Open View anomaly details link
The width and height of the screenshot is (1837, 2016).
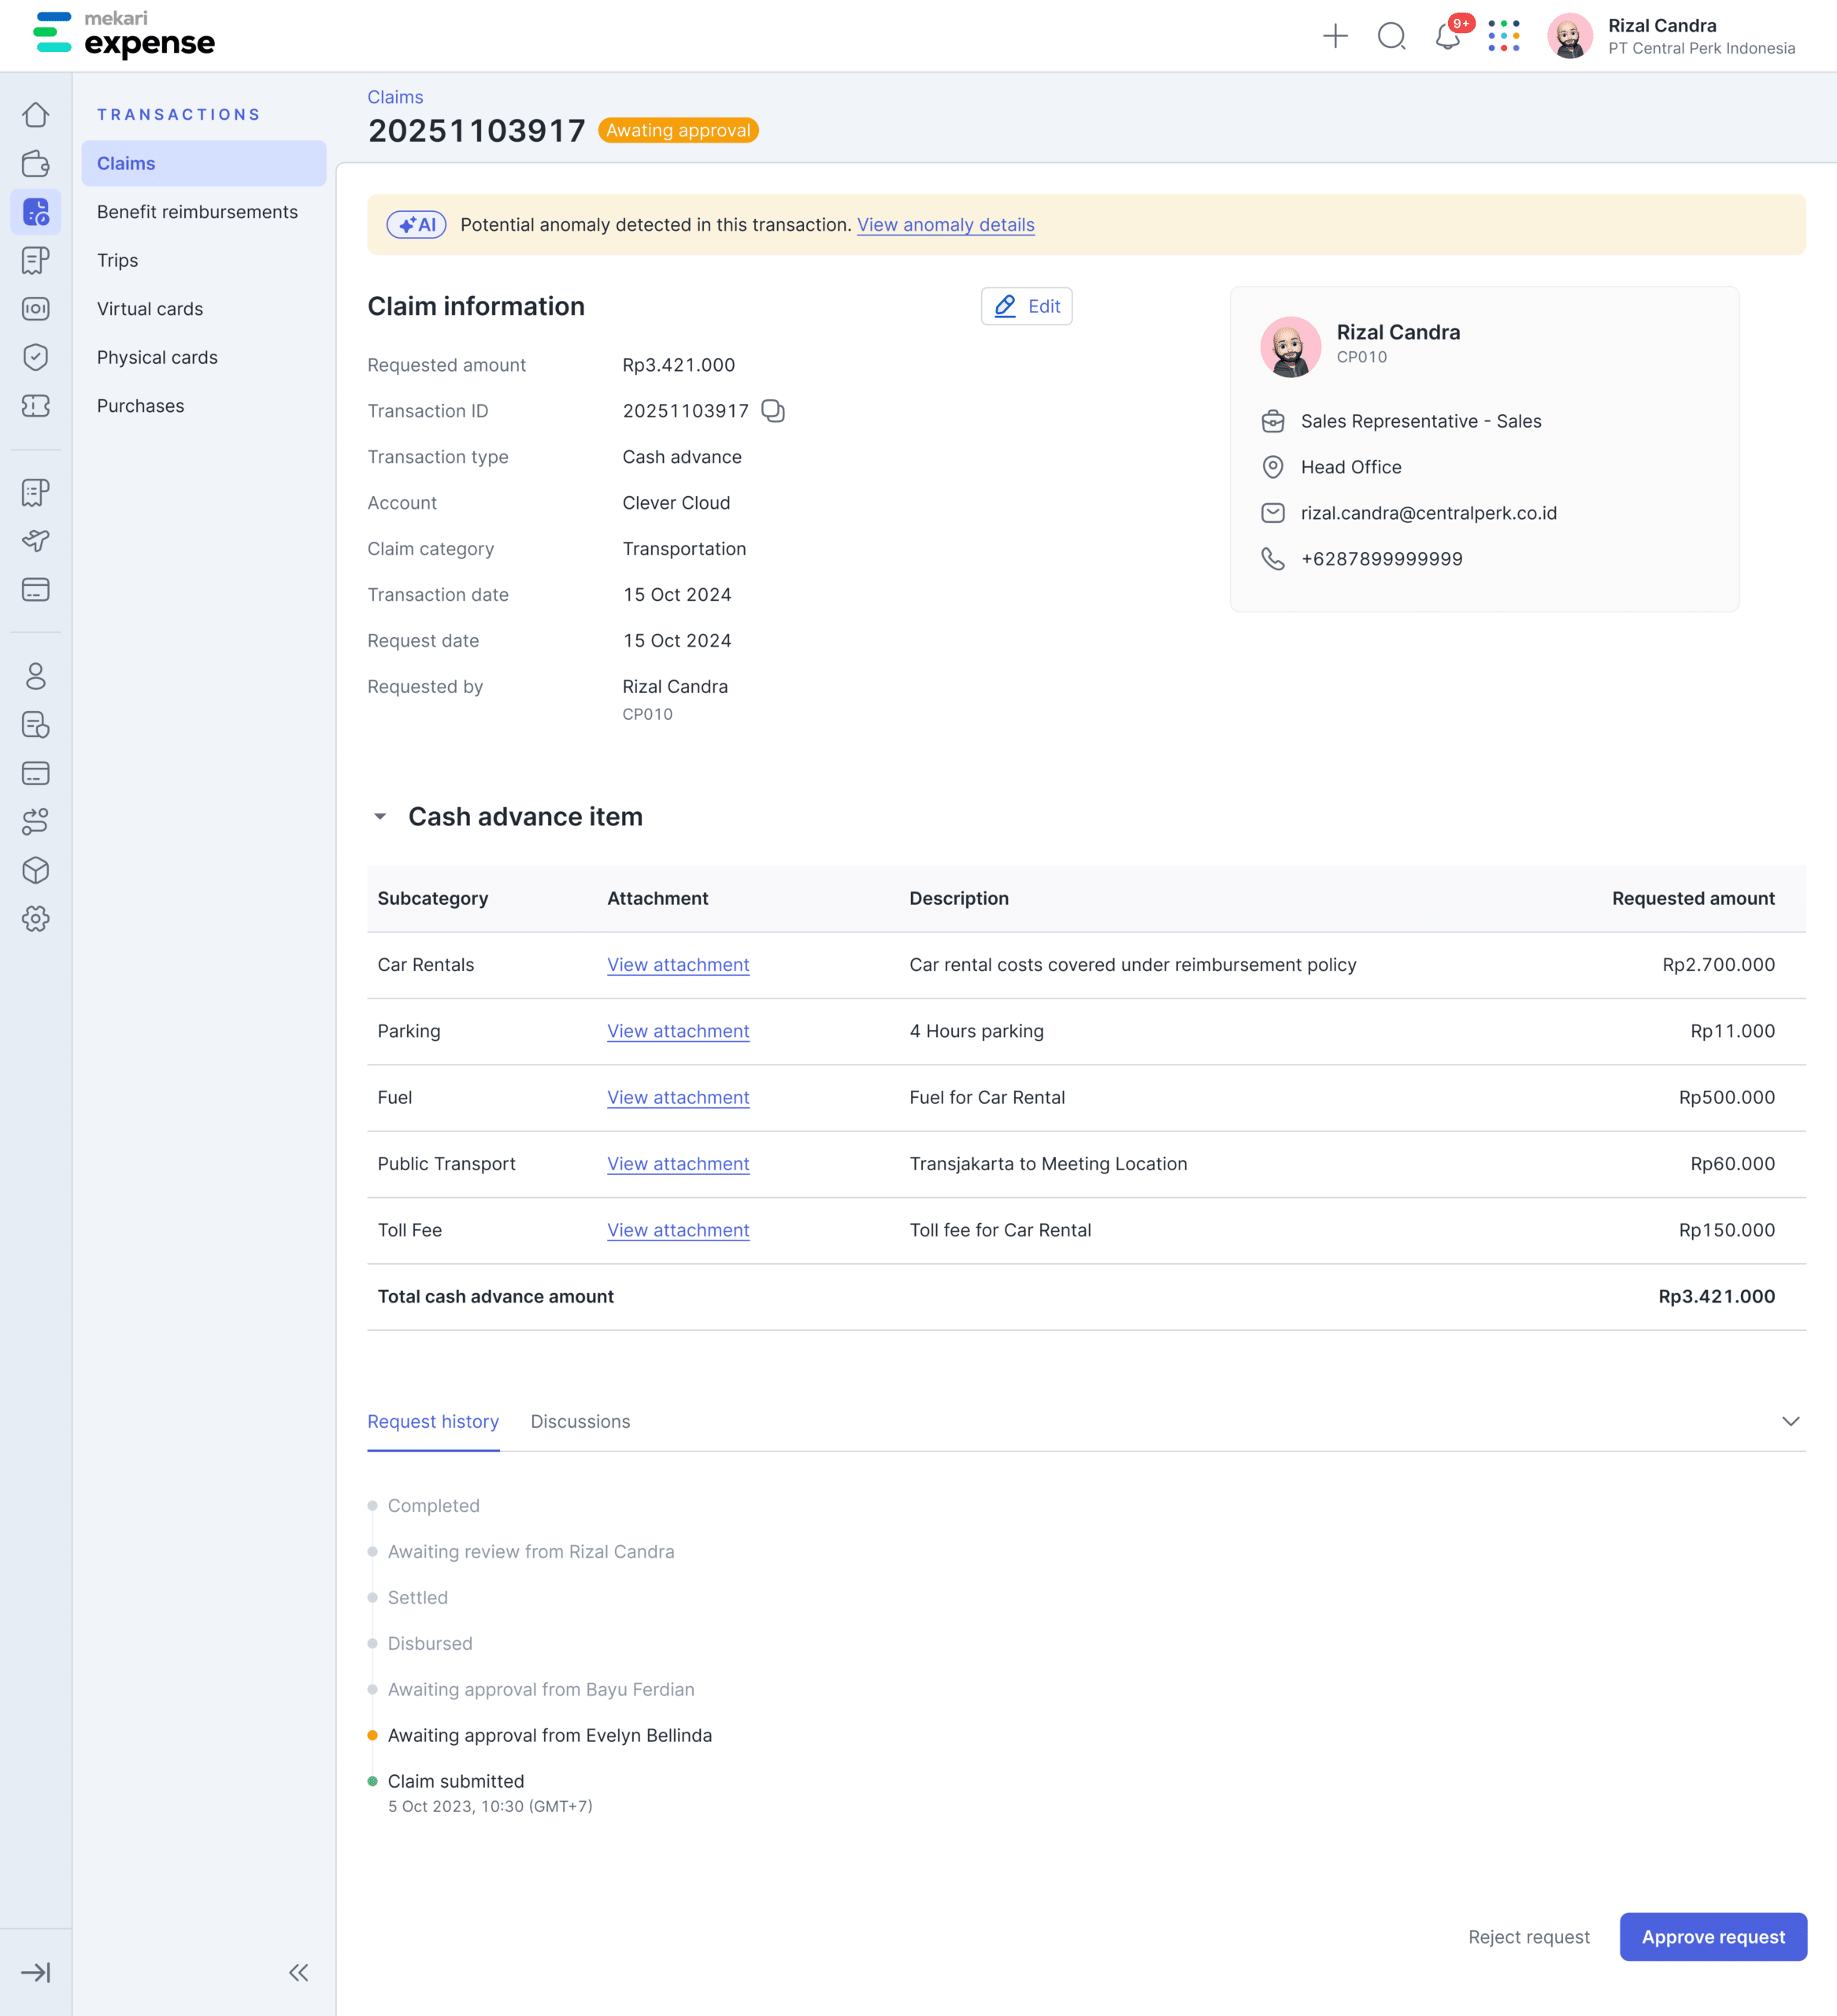[x=945, y=225]
